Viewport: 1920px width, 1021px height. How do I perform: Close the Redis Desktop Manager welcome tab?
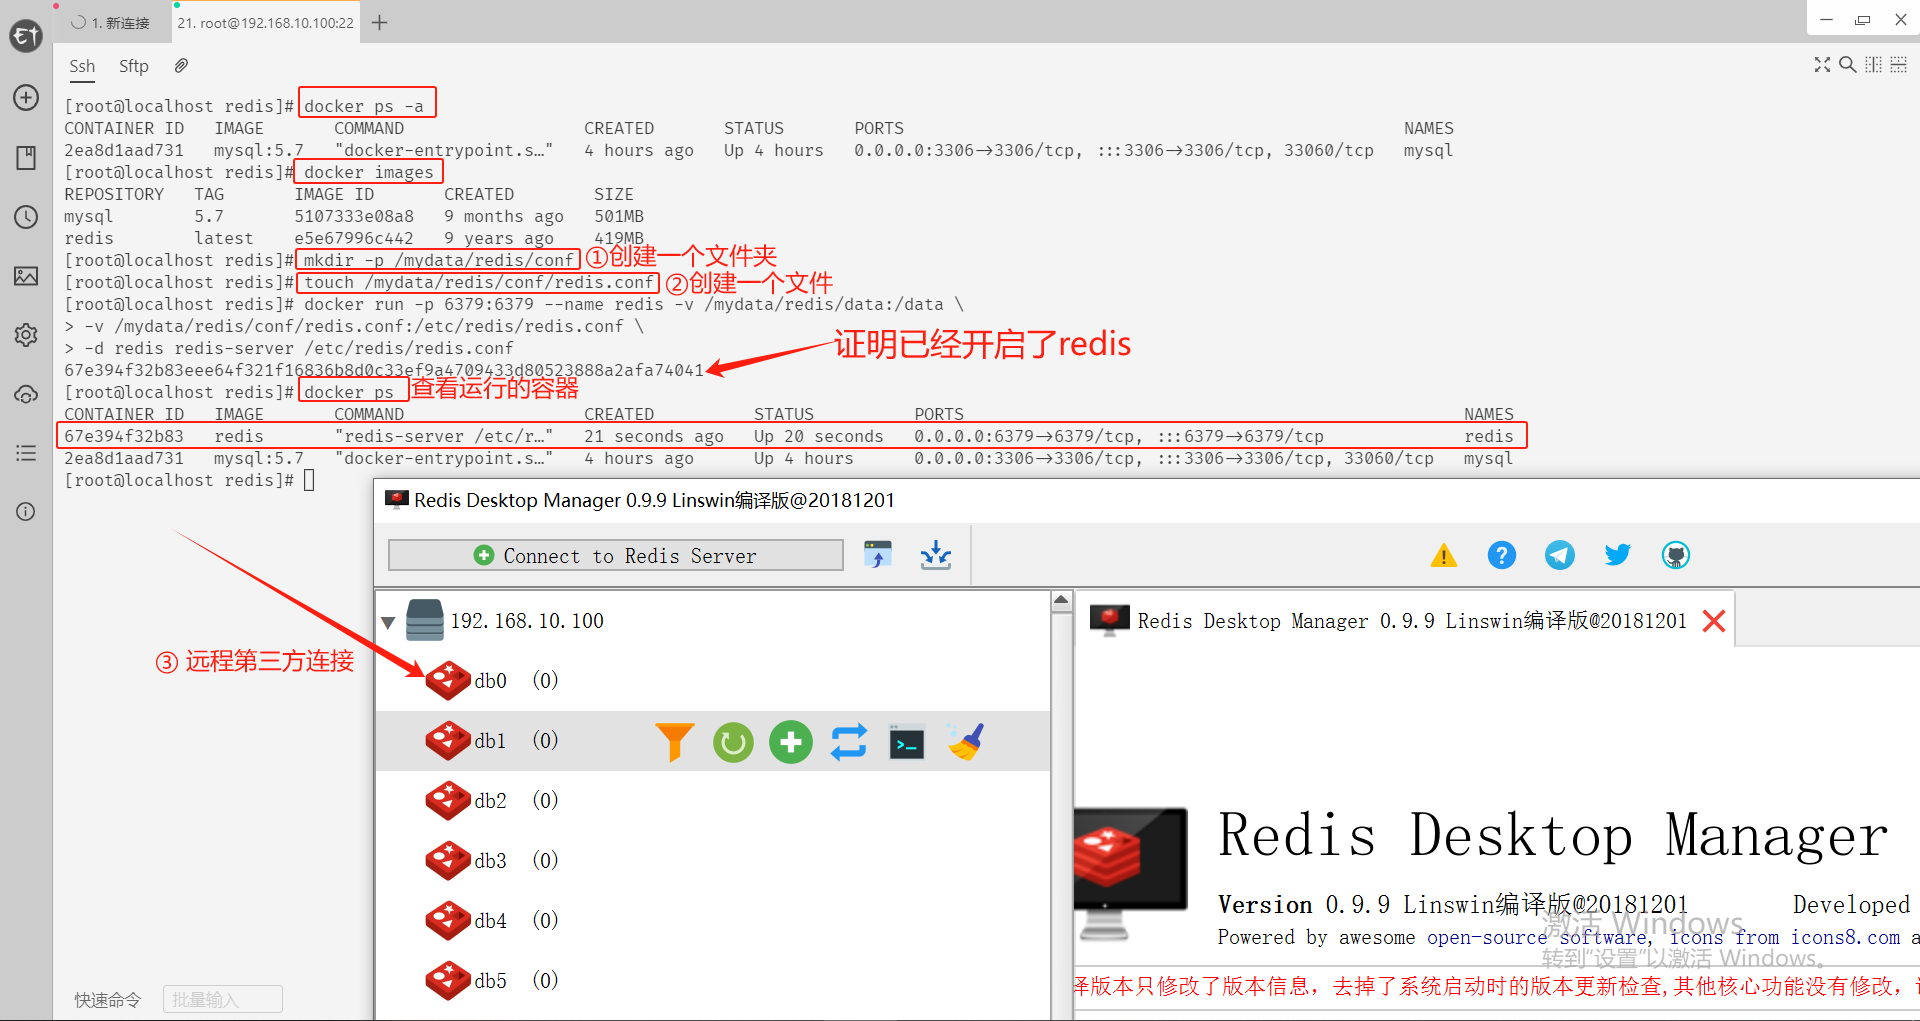[1714, 621]
